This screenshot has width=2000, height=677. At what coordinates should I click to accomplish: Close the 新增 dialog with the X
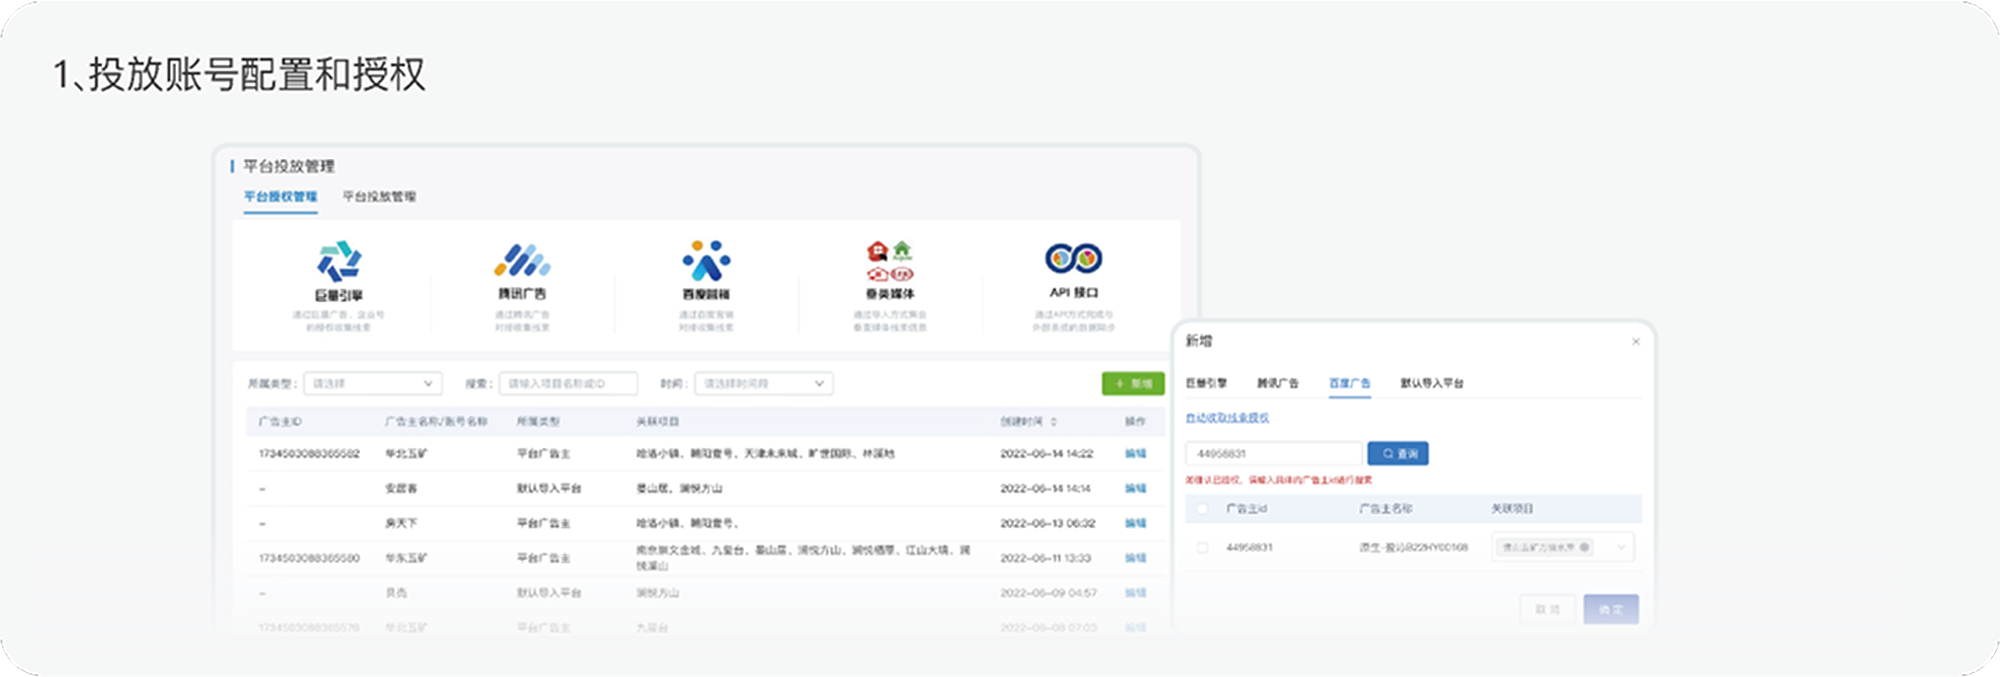[1636, 342]
